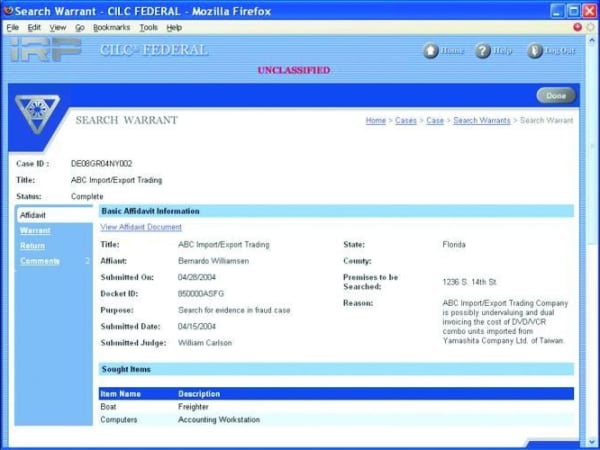Screen dimensions: 600x450
Task: Click the Home icon in header
Action: 431,51
